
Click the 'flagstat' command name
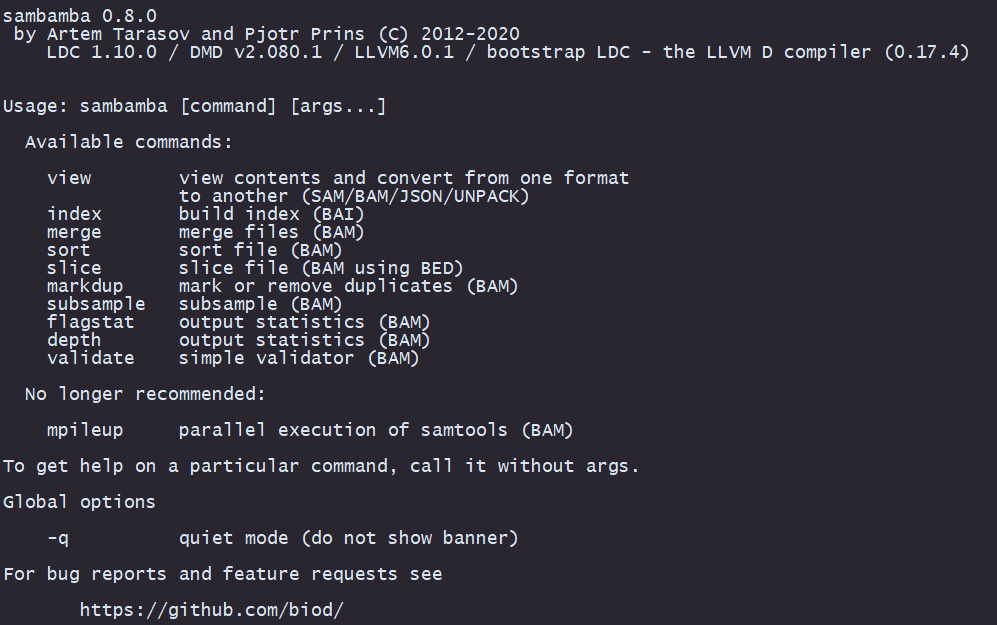[90, 322]
